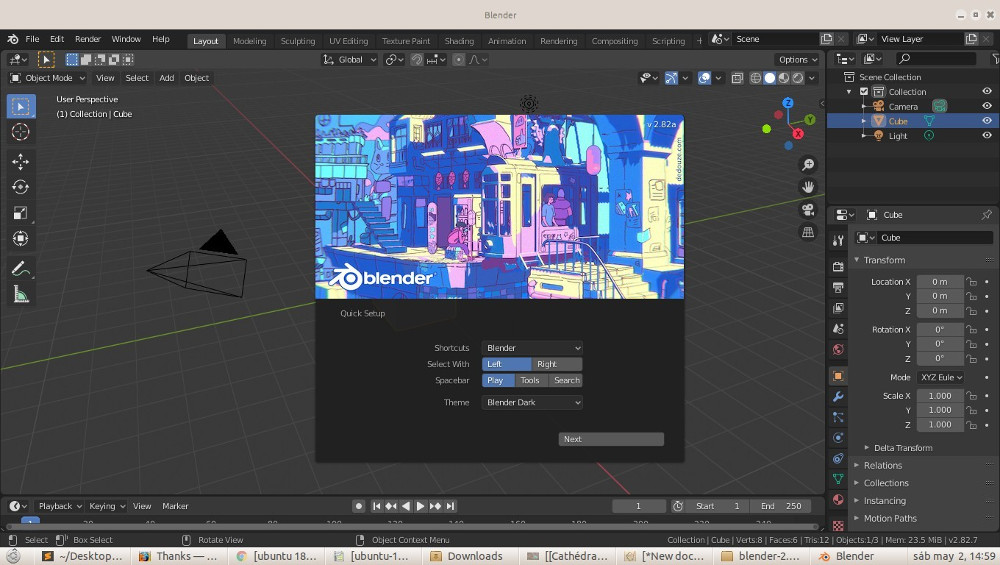Pin the Cube properties panel
Screen dimensions: 1000x565
(986, 215)
